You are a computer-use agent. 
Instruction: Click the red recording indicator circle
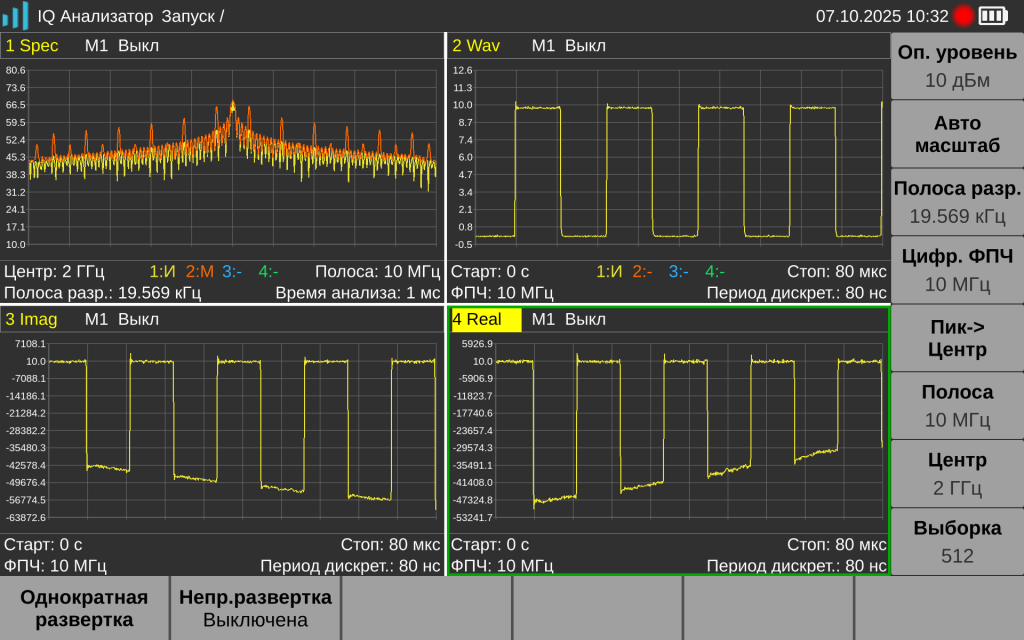[x=963, y=15]
